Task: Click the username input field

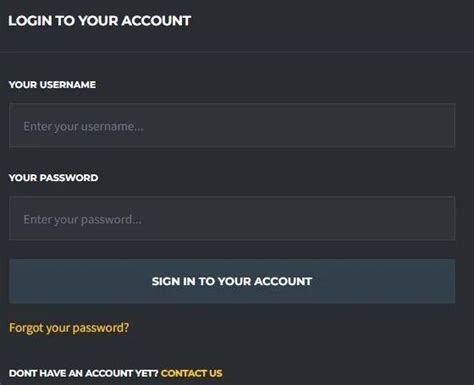Action: 232,125
